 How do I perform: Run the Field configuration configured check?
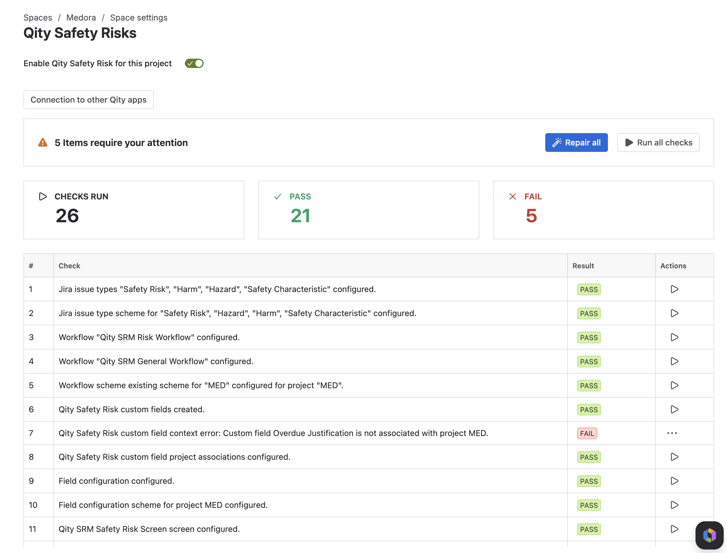click(674, 481)
